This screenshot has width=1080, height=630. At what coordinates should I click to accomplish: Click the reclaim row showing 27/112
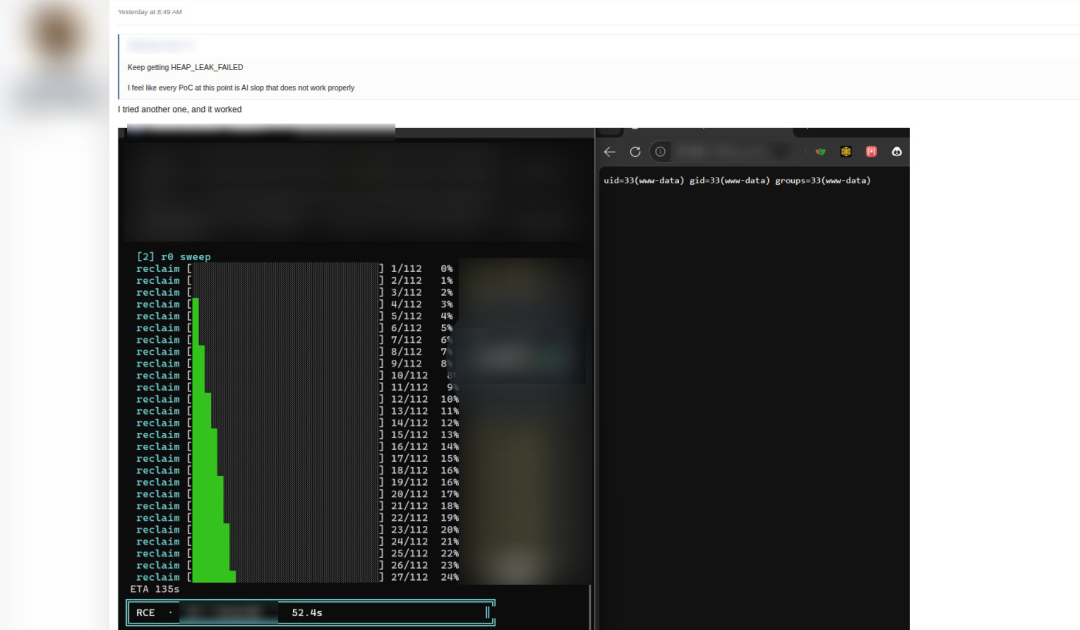(297, 577)
